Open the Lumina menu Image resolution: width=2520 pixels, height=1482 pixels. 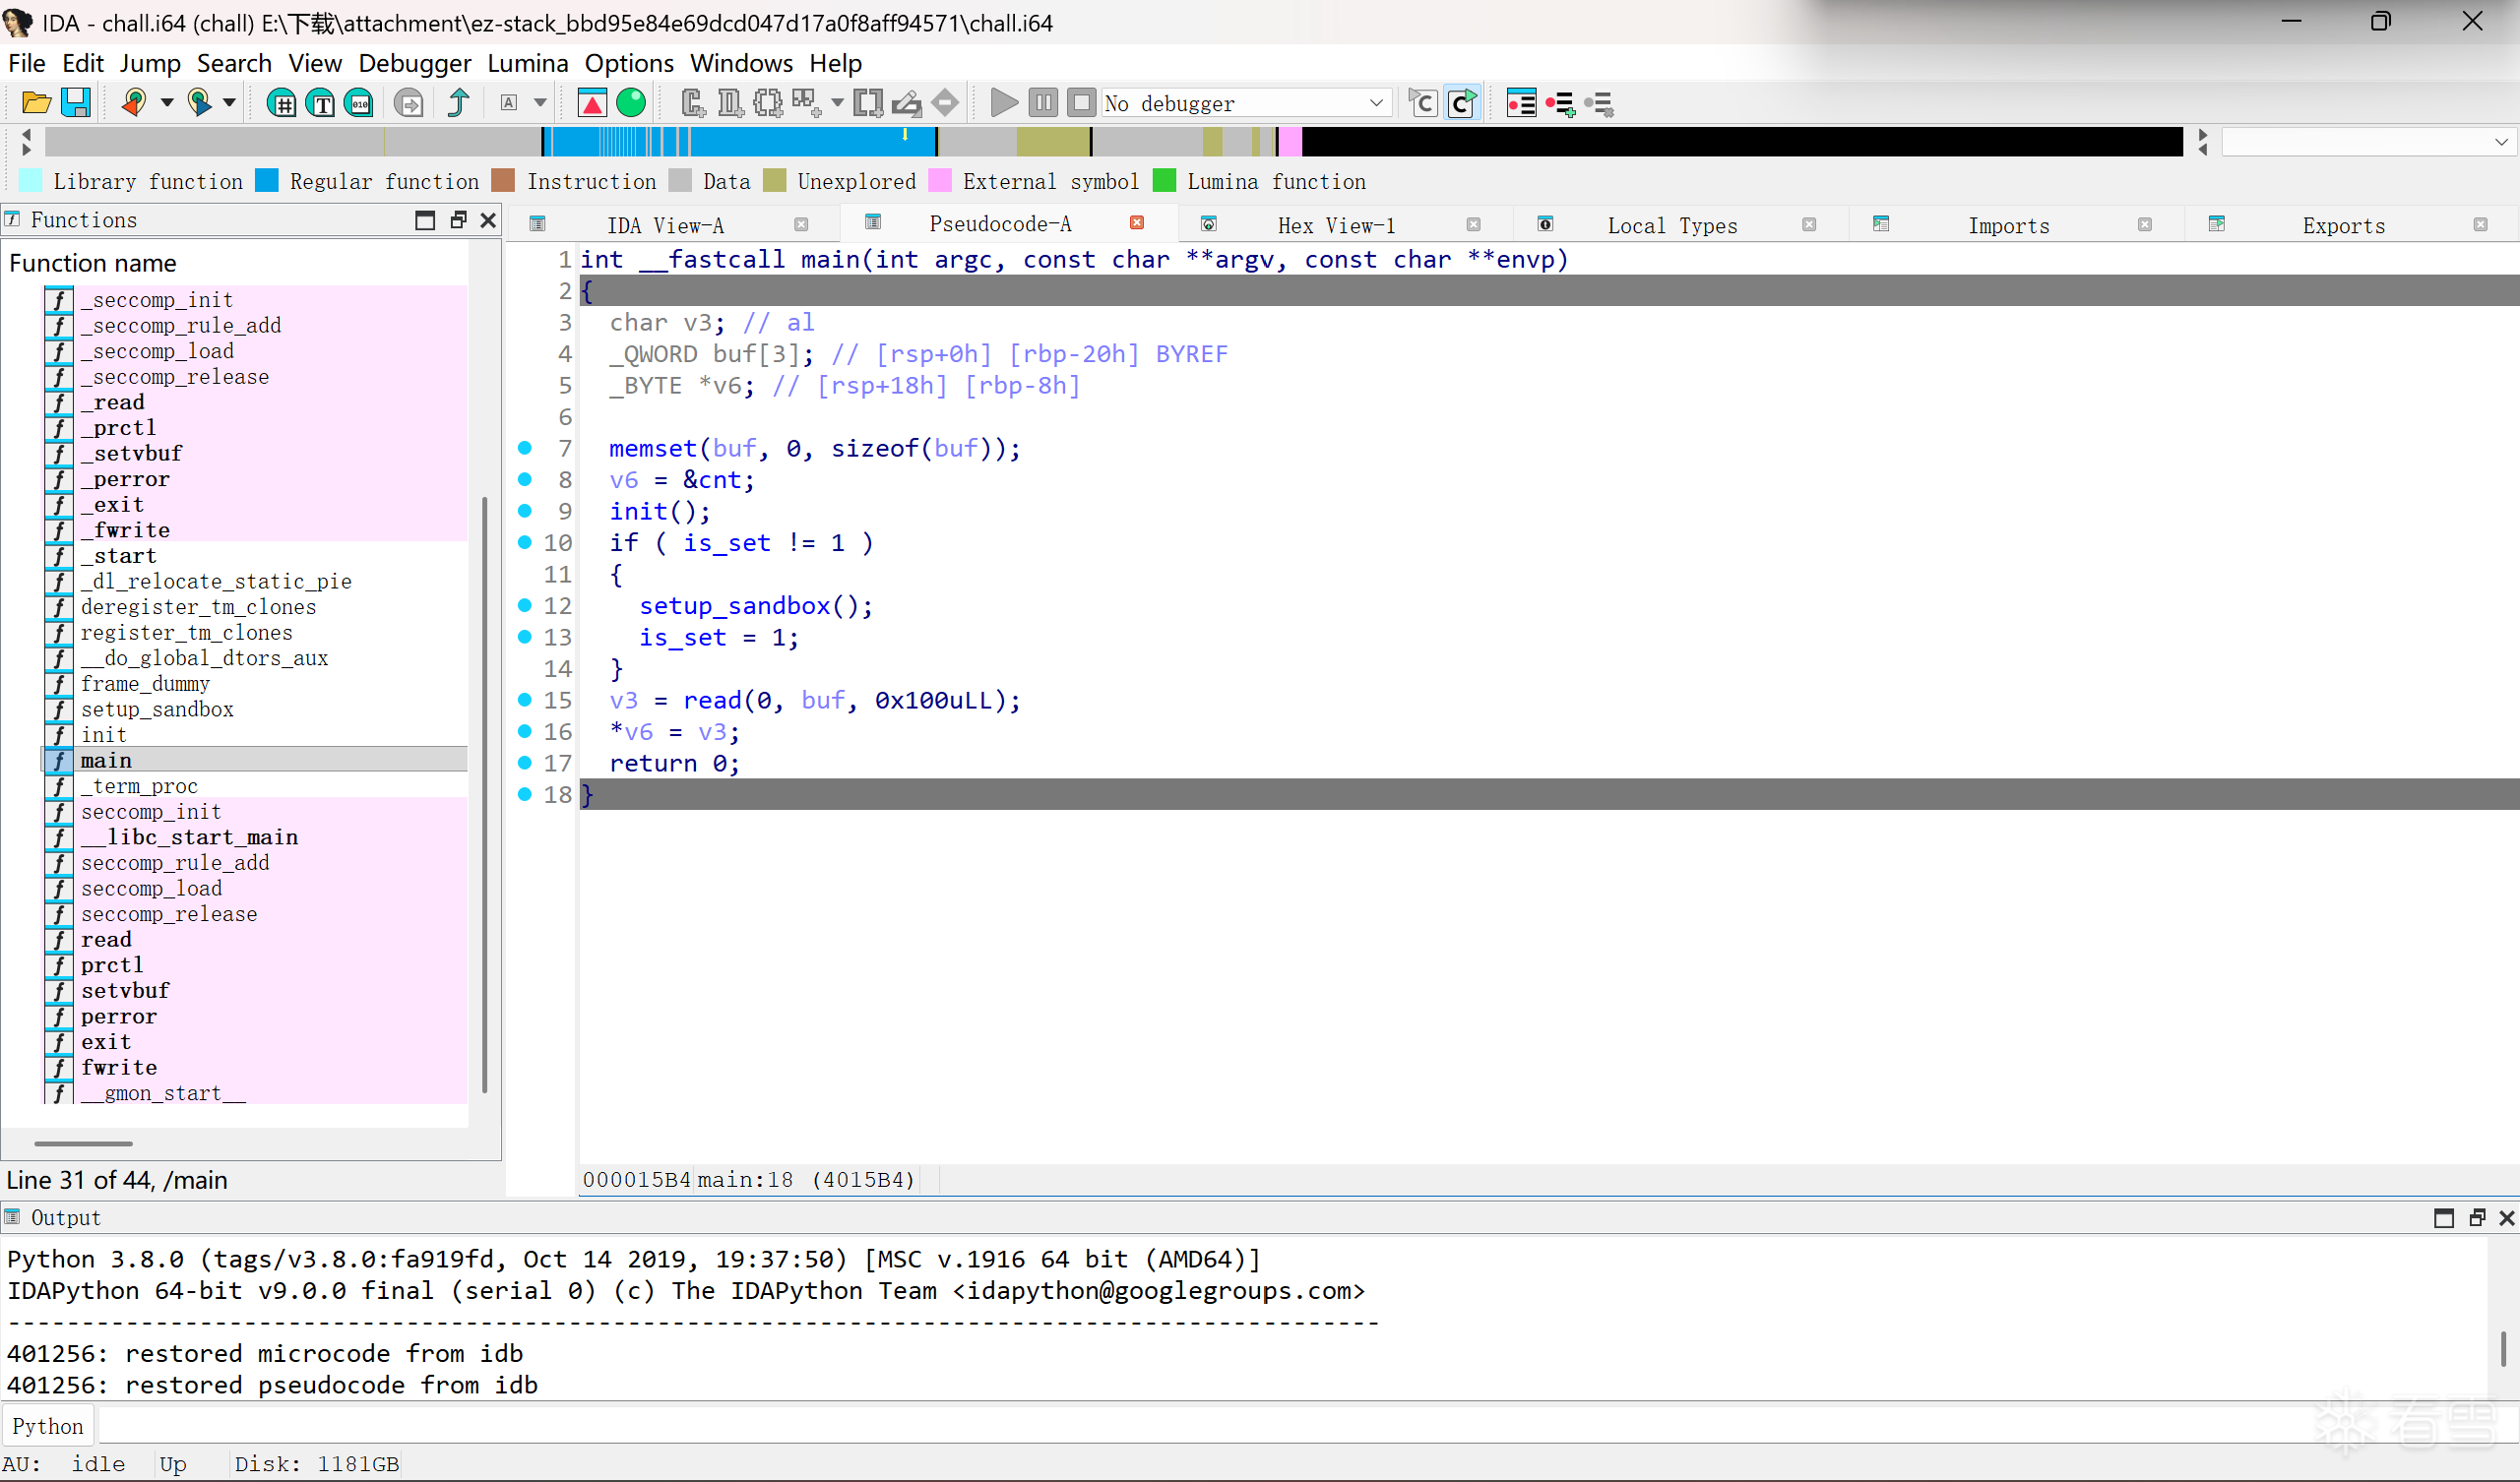click(x=527, y=63)
